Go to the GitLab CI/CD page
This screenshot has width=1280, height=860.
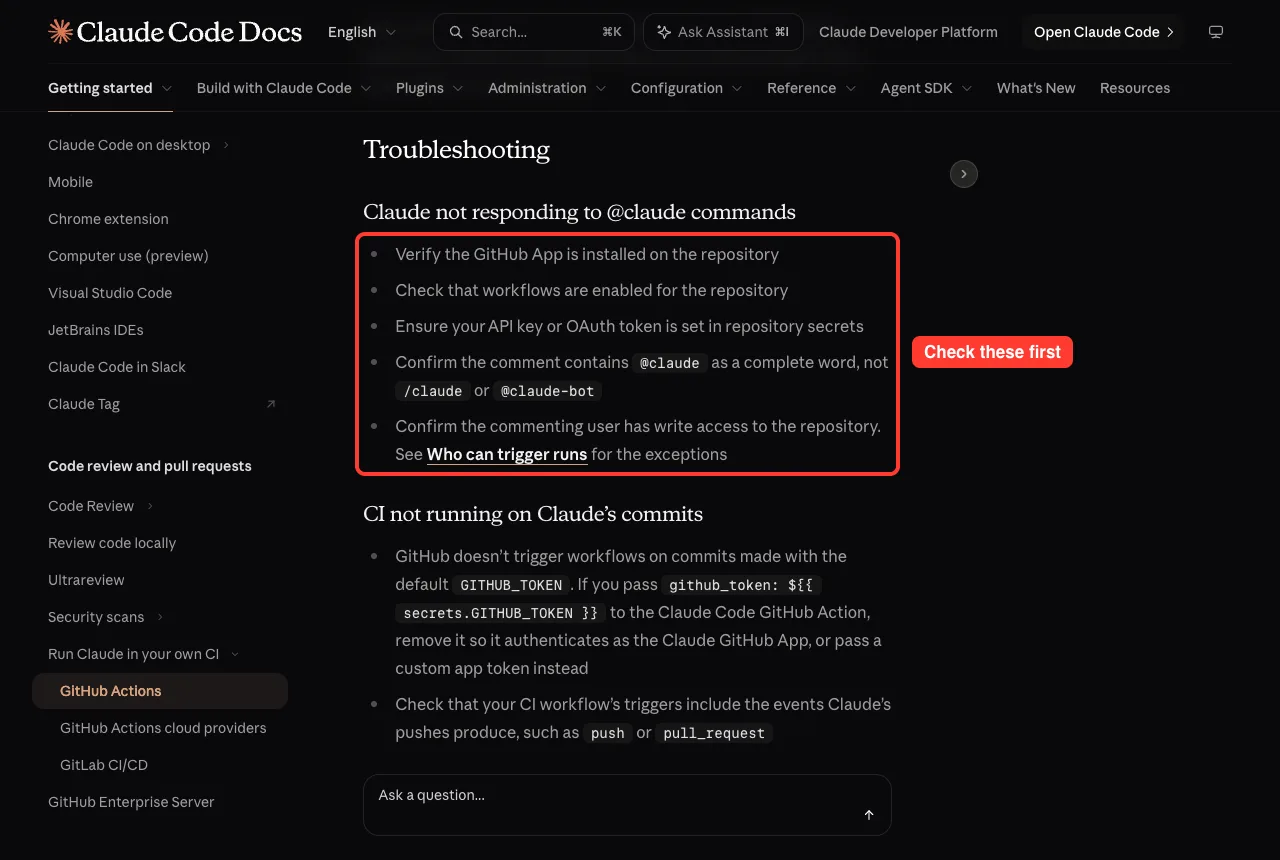104,765
